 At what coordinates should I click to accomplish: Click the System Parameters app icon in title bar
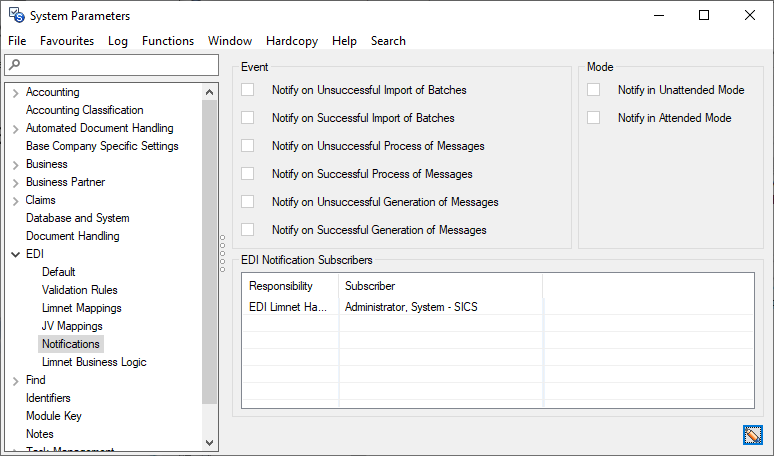click(16, 15)
